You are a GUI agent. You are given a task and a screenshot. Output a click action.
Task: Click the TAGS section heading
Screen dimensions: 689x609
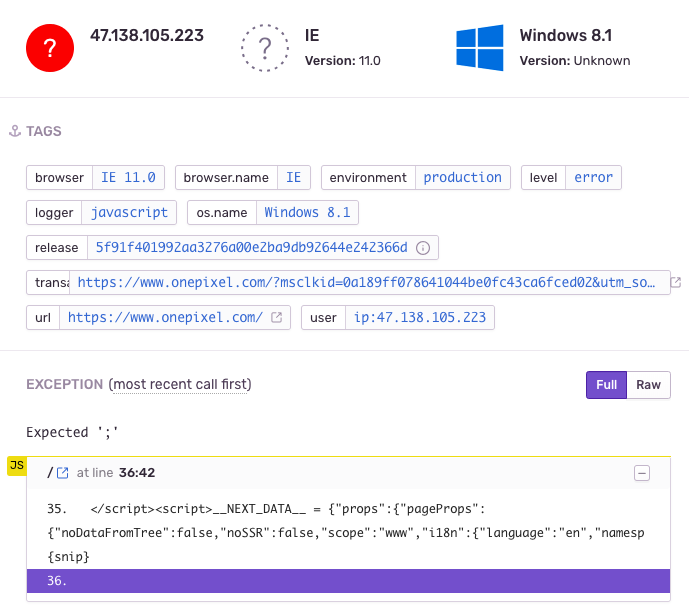44,131
